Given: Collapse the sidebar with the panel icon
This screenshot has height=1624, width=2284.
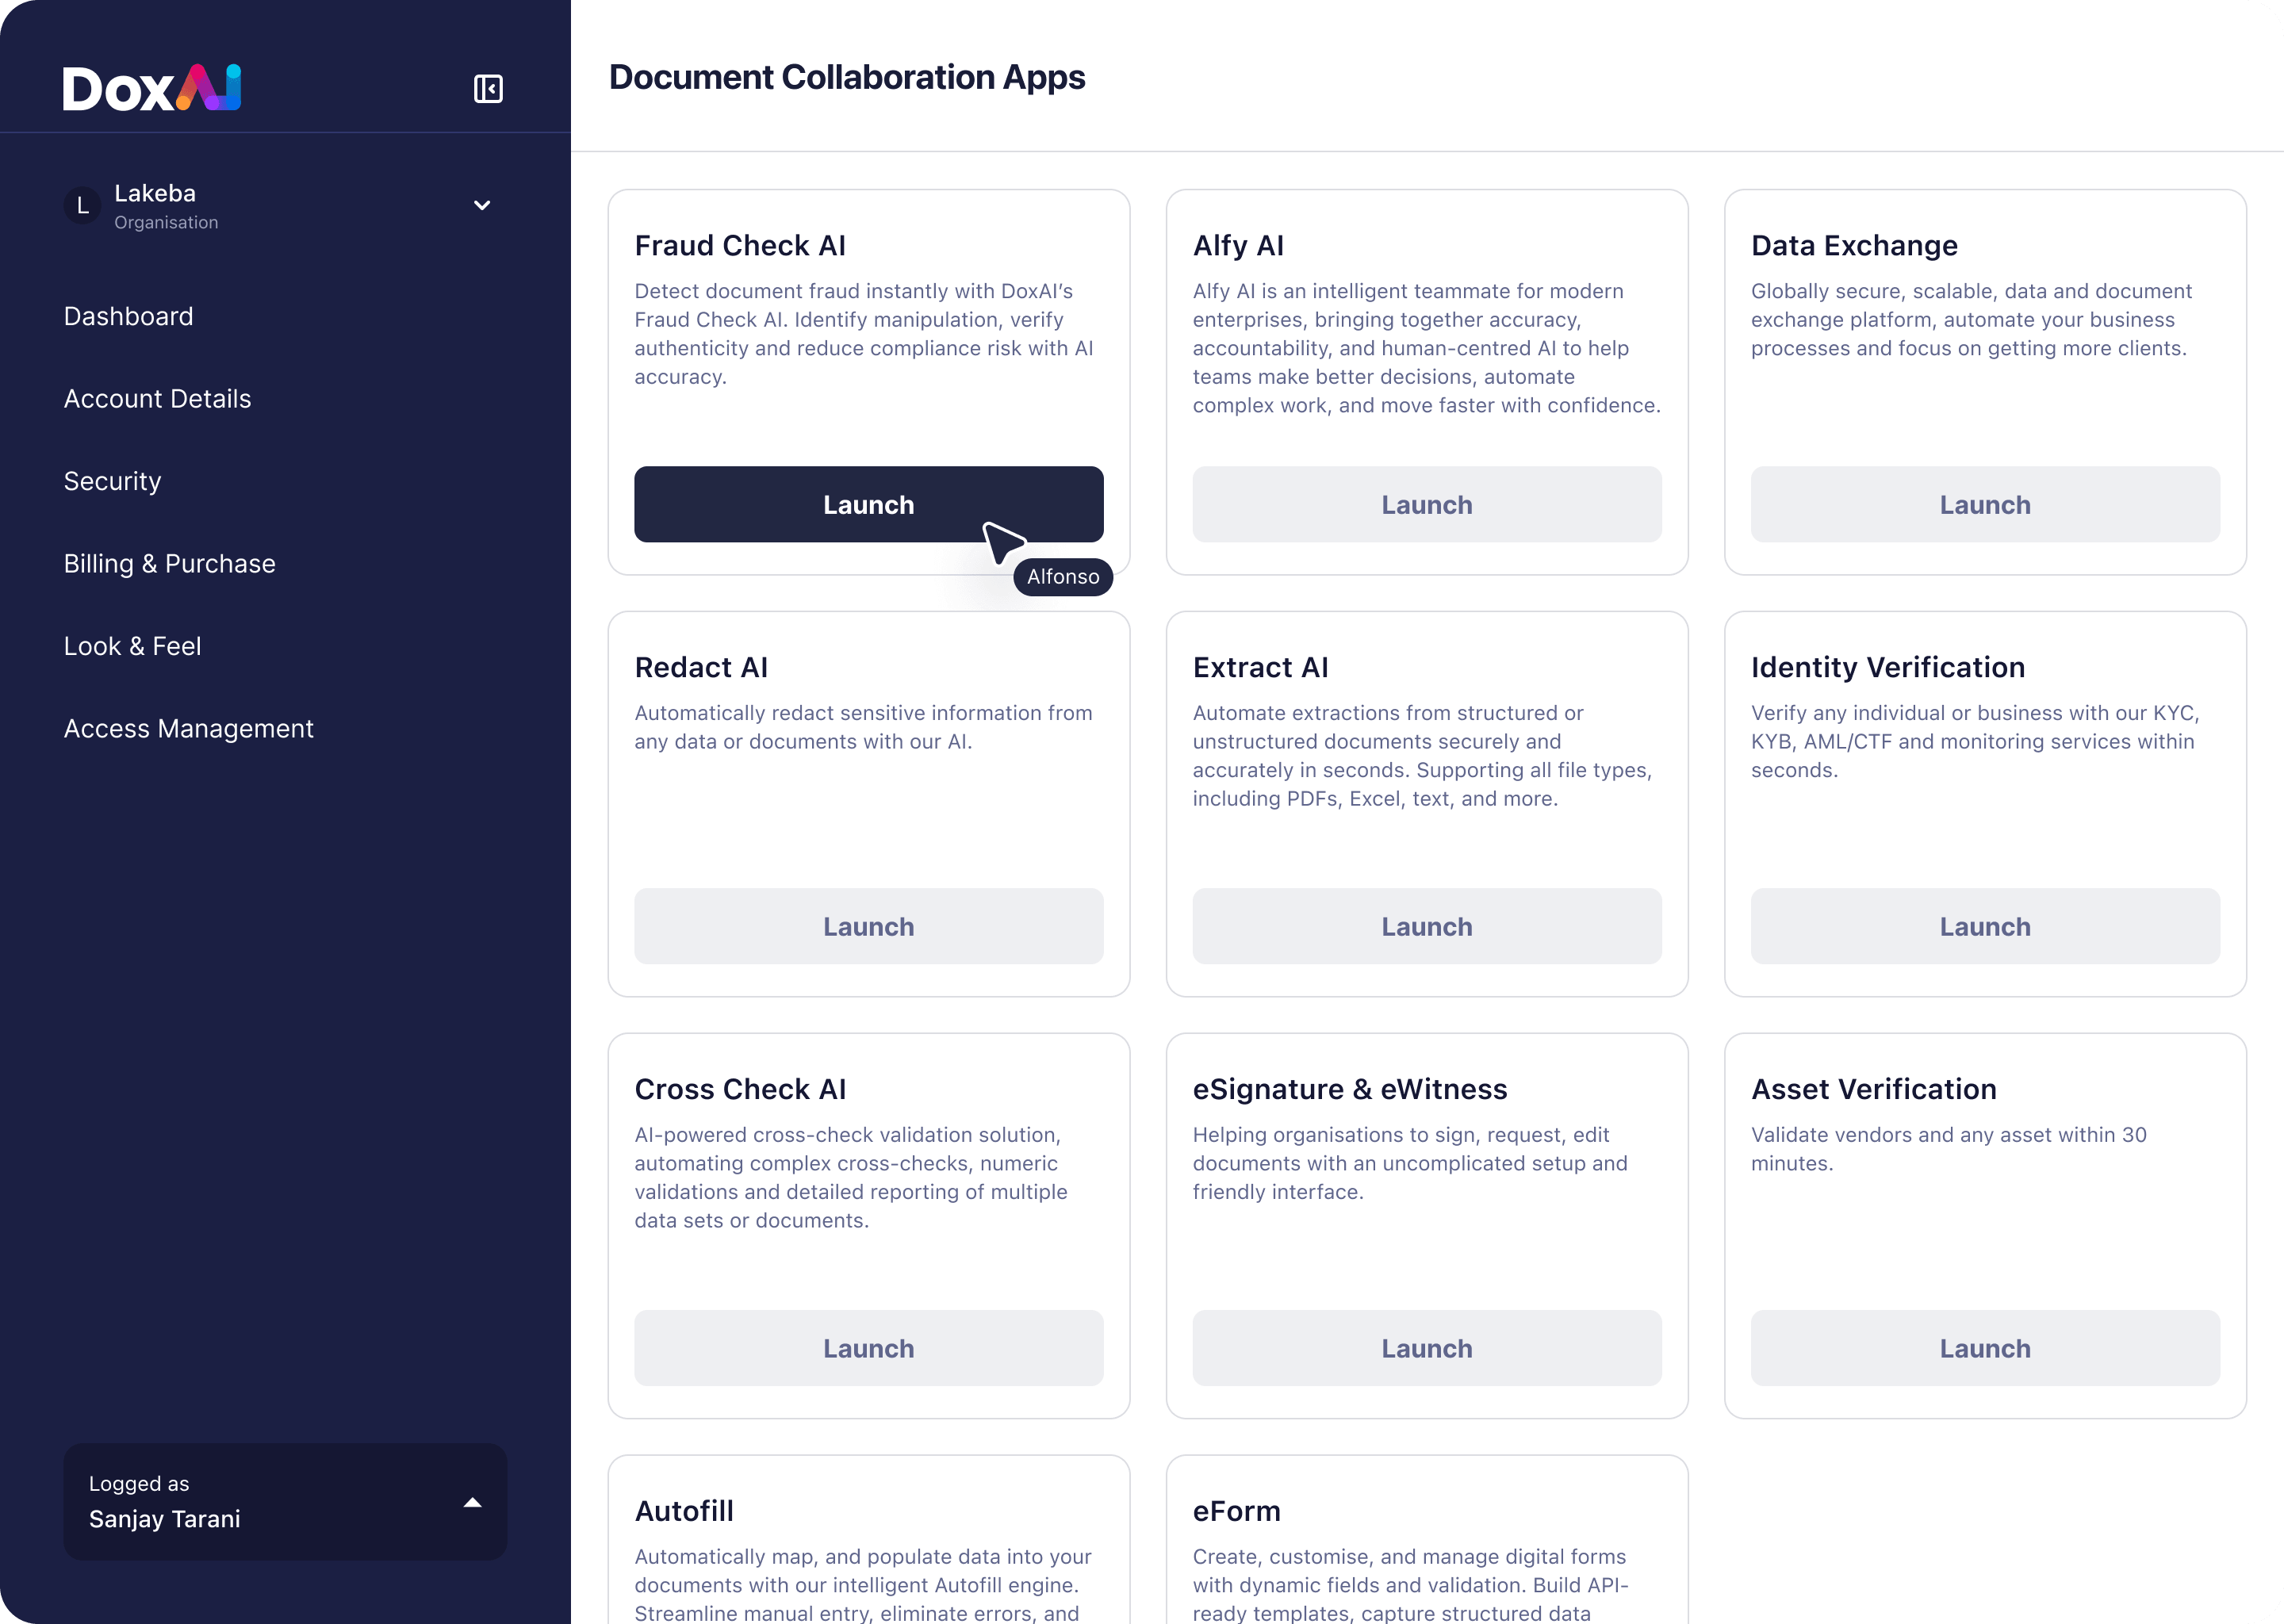Looking at the screenshot, I should [488, 89].
